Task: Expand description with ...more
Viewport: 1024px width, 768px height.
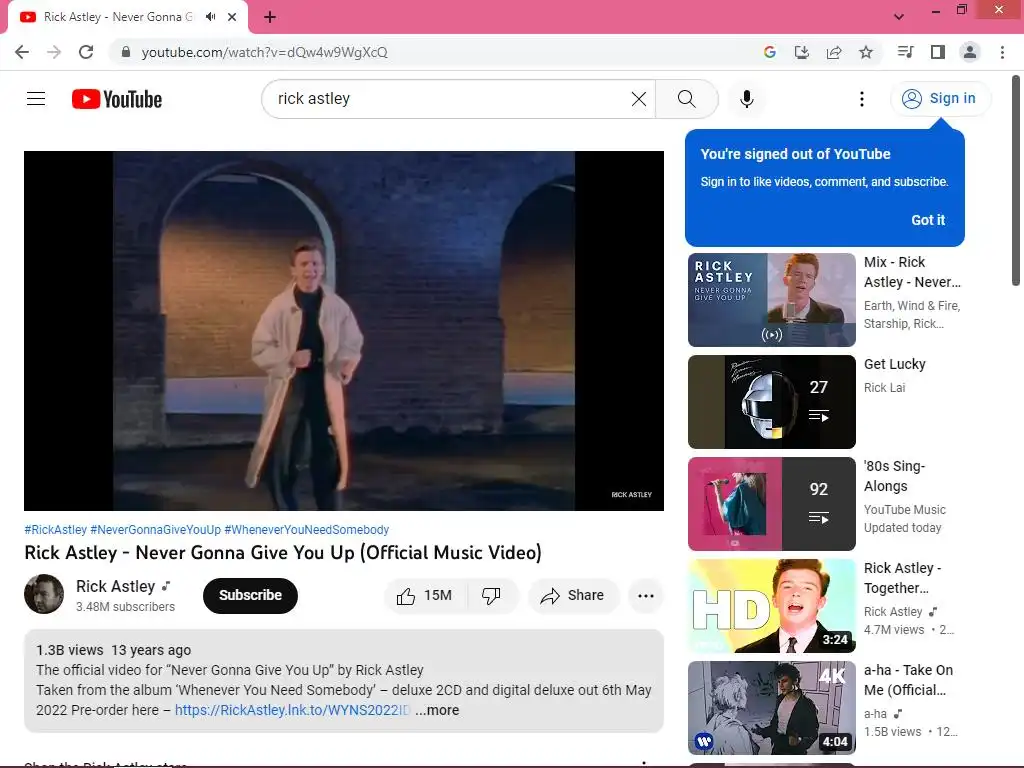Action: click(437, 710)
